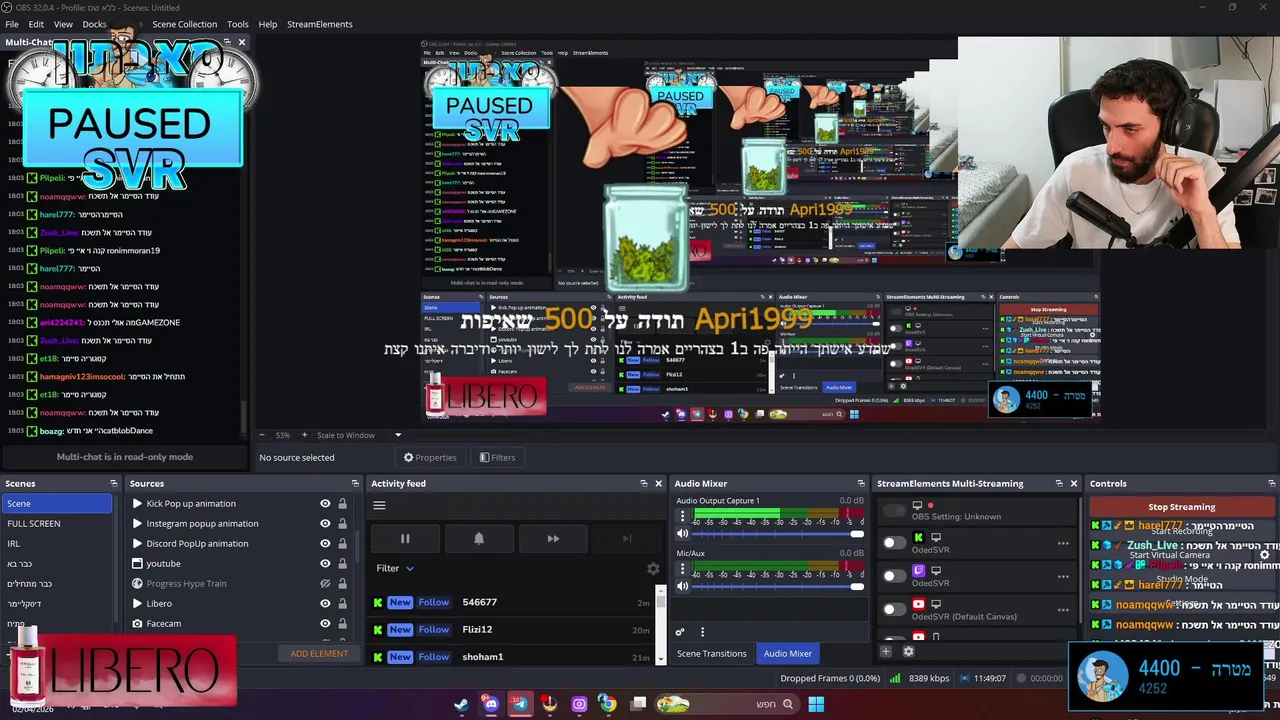This screenshot has height=720, width=1280.
Task: Open Activity feed settings gear
Action: point(653,568)
